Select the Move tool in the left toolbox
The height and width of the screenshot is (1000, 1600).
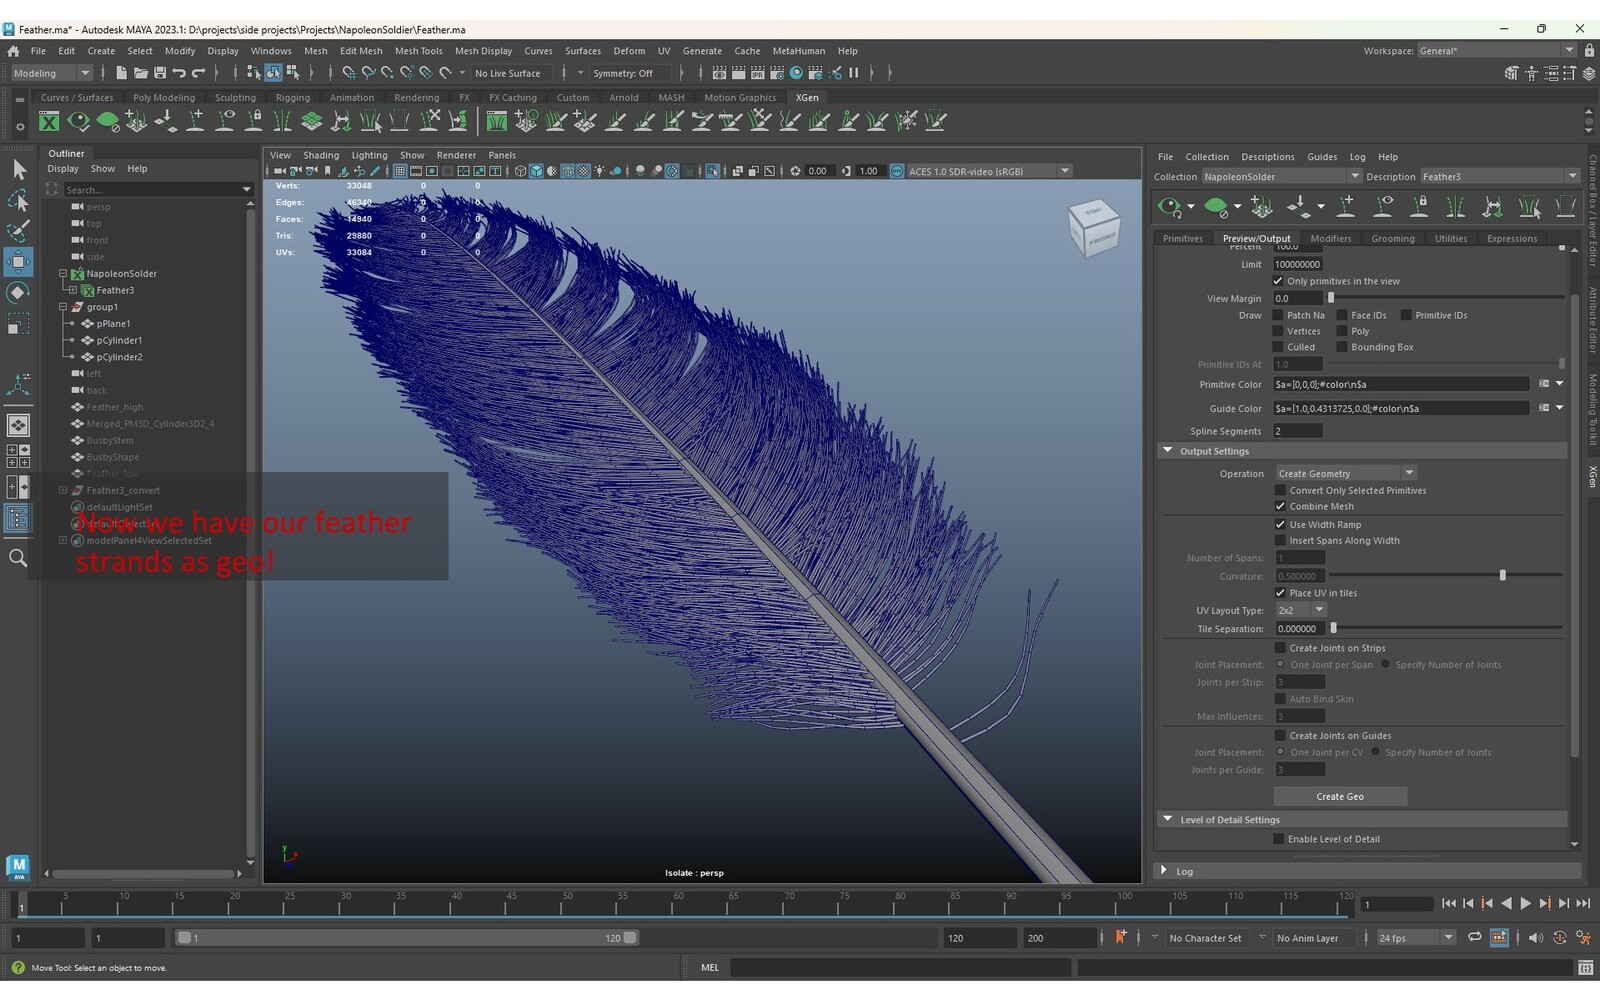coord(18,262)
